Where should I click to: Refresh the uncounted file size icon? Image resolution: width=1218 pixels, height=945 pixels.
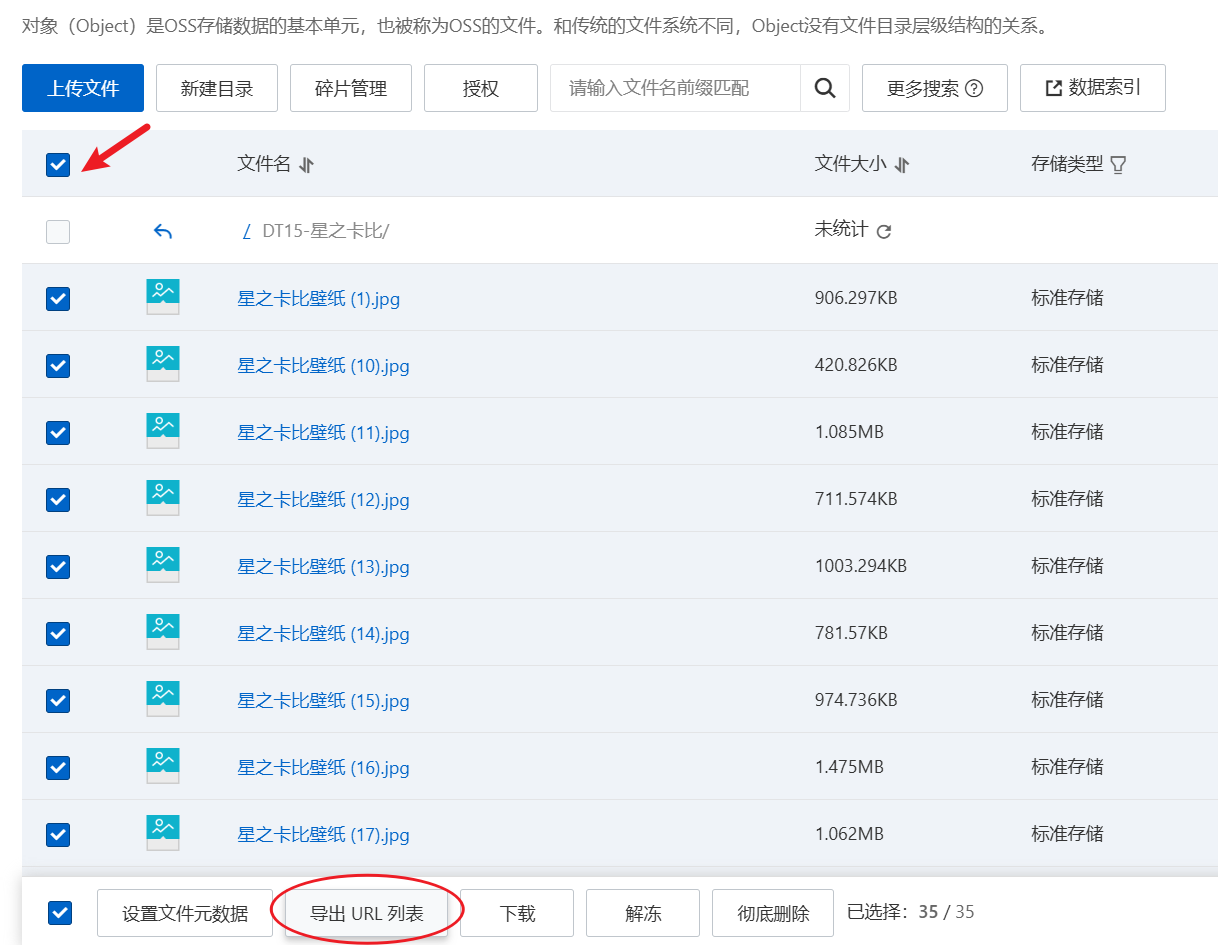click(x=883, y=232)
